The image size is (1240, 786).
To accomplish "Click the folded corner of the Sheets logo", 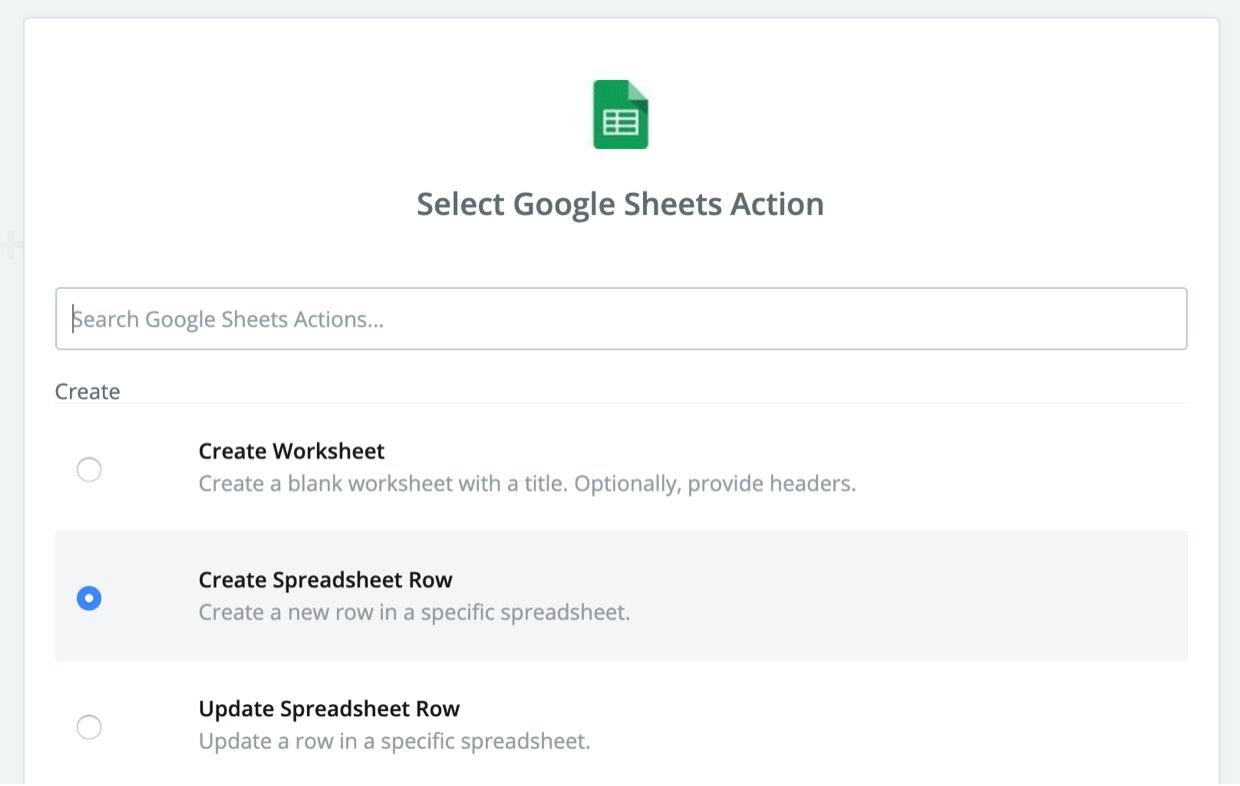I will 638,90.
